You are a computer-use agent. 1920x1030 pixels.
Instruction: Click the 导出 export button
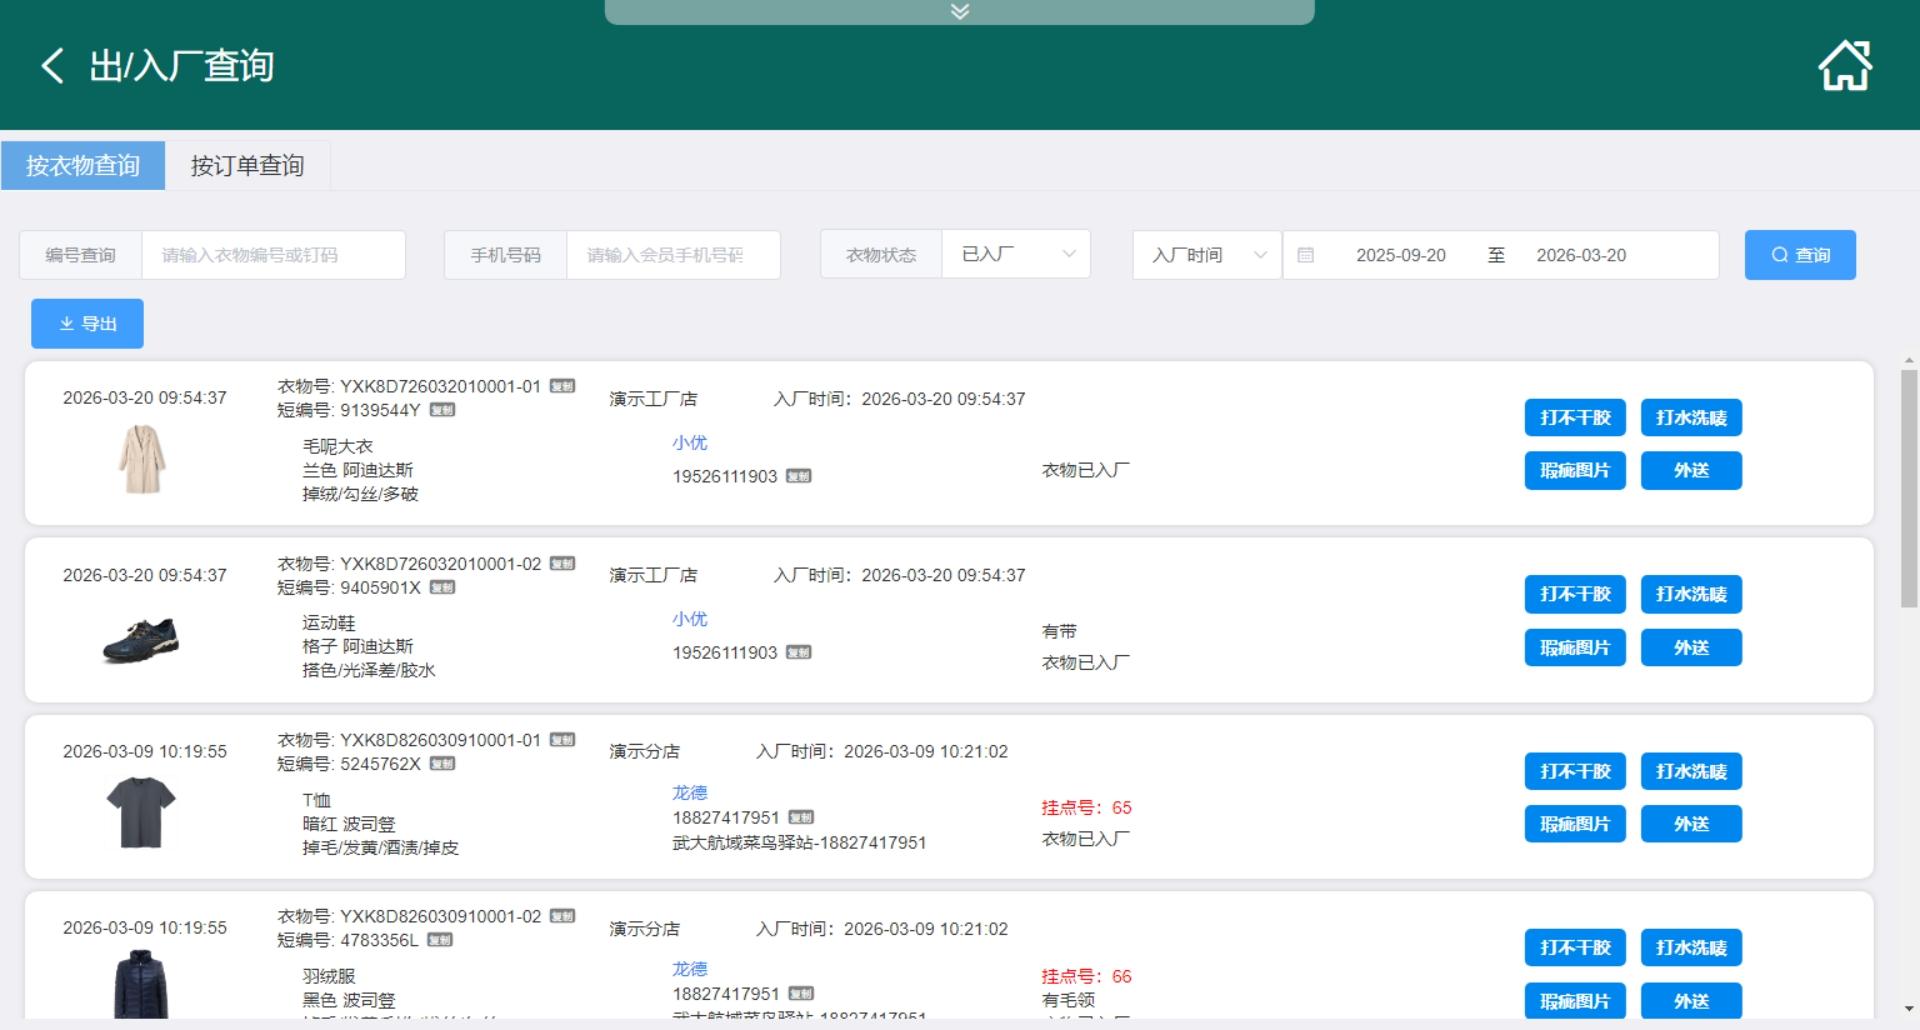[87, 324]
